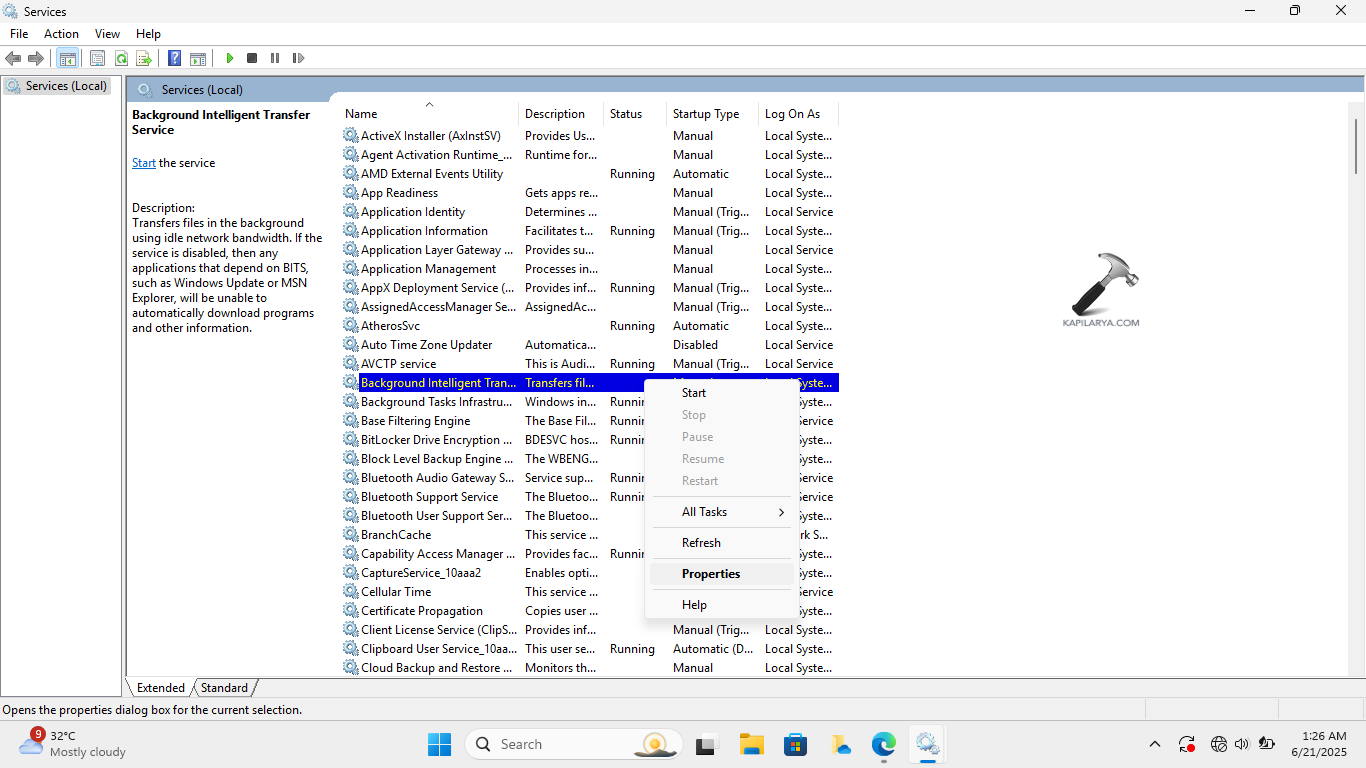Image resolution: width=1366 pixels, height=768 pixels.
Task: Toggle the Show/Hide Action Pane icon
Action: [198, 58]
